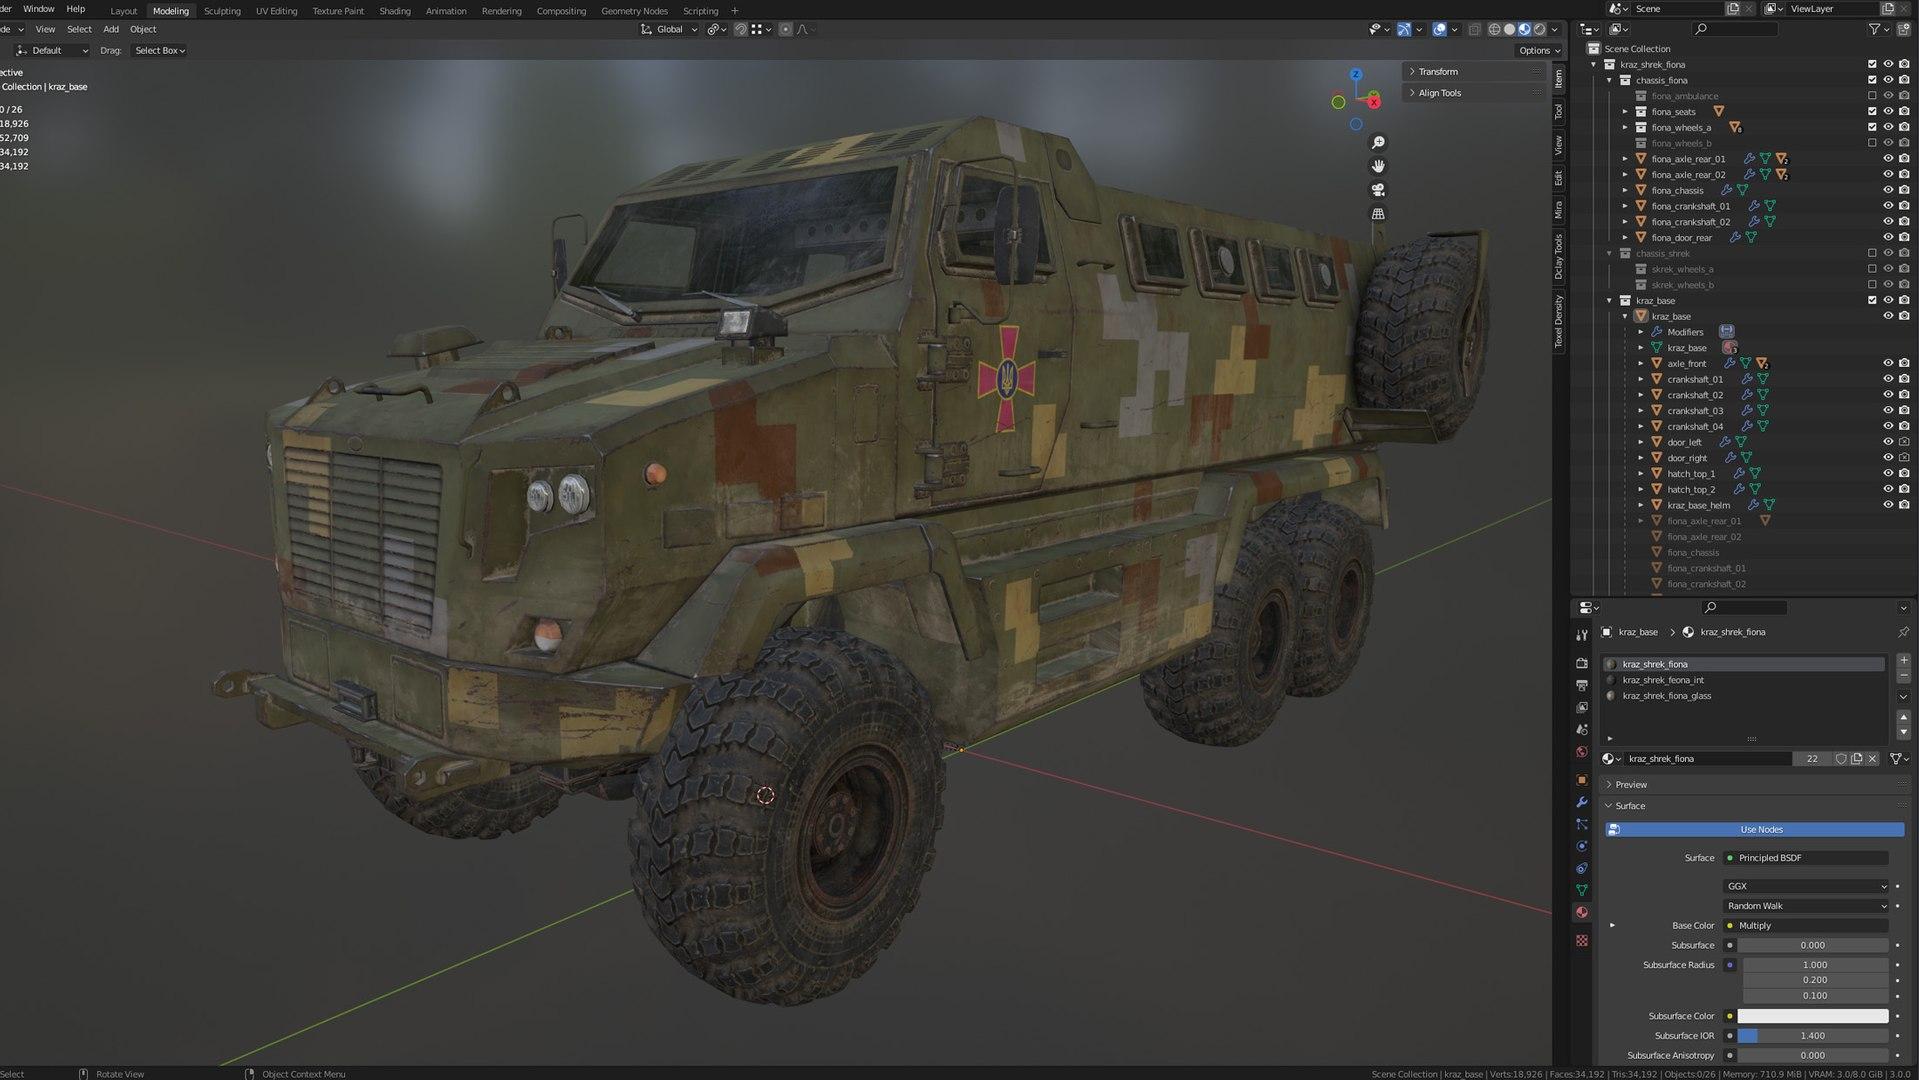Enable the fiona_ambulance collection checkbox
Image resolution: width=1919 pixels, height=1080 pixels.
click(x=1872, y=96)
